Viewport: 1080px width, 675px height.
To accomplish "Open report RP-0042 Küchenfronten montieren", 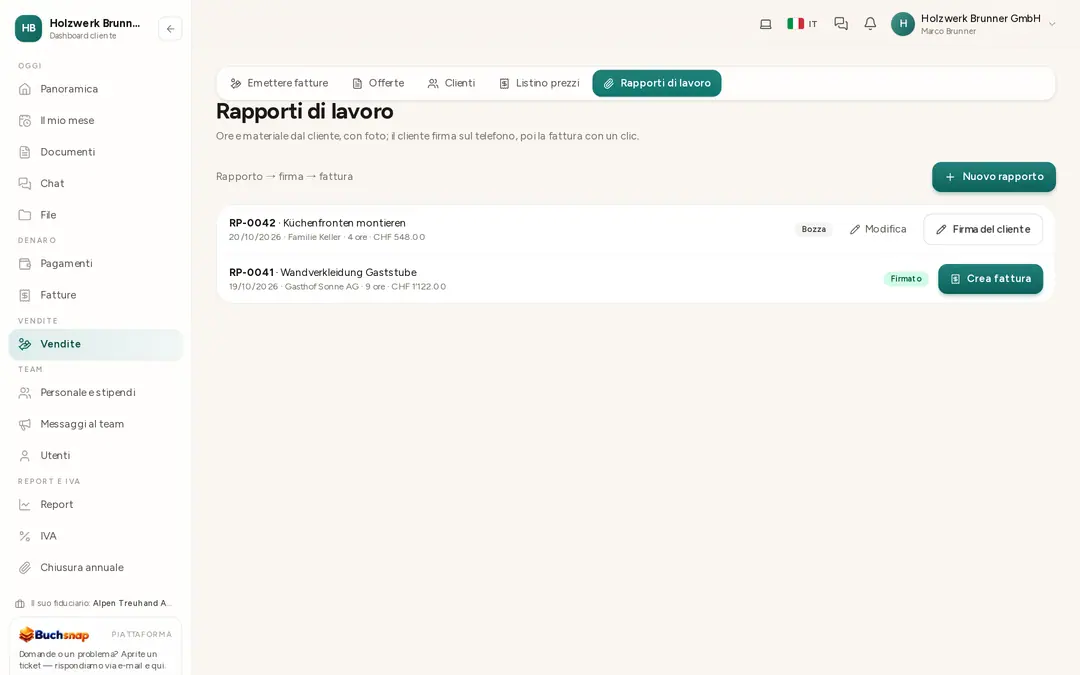I will [318, 223].
